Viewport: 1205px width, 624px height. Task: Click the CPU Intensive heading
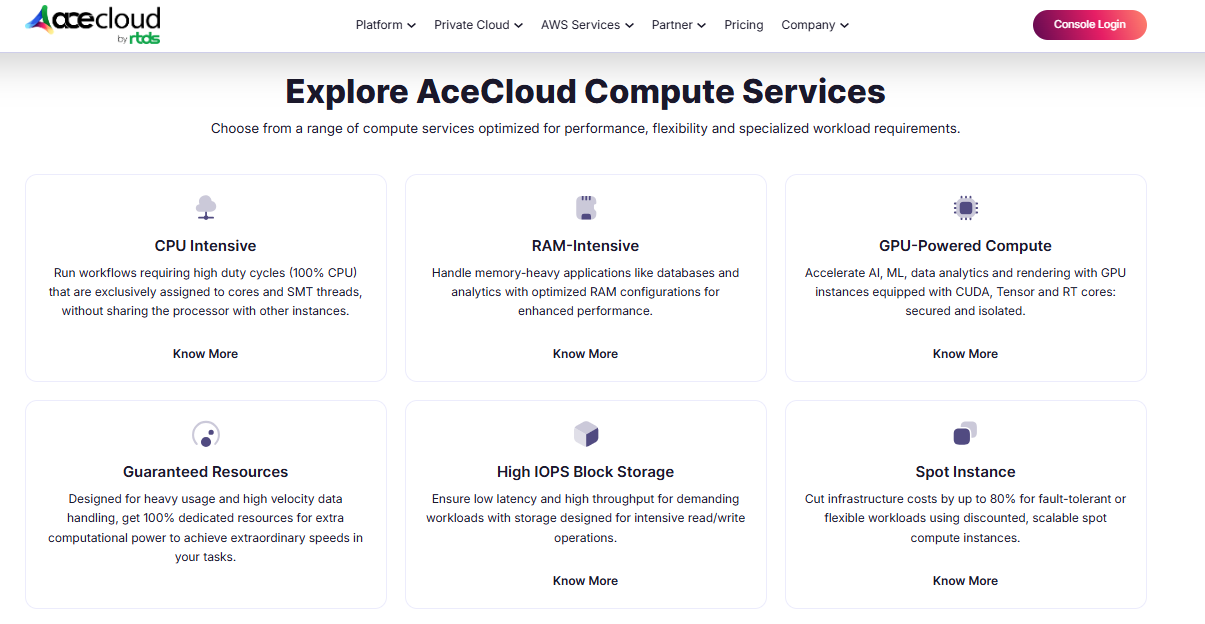coord(206,246)
